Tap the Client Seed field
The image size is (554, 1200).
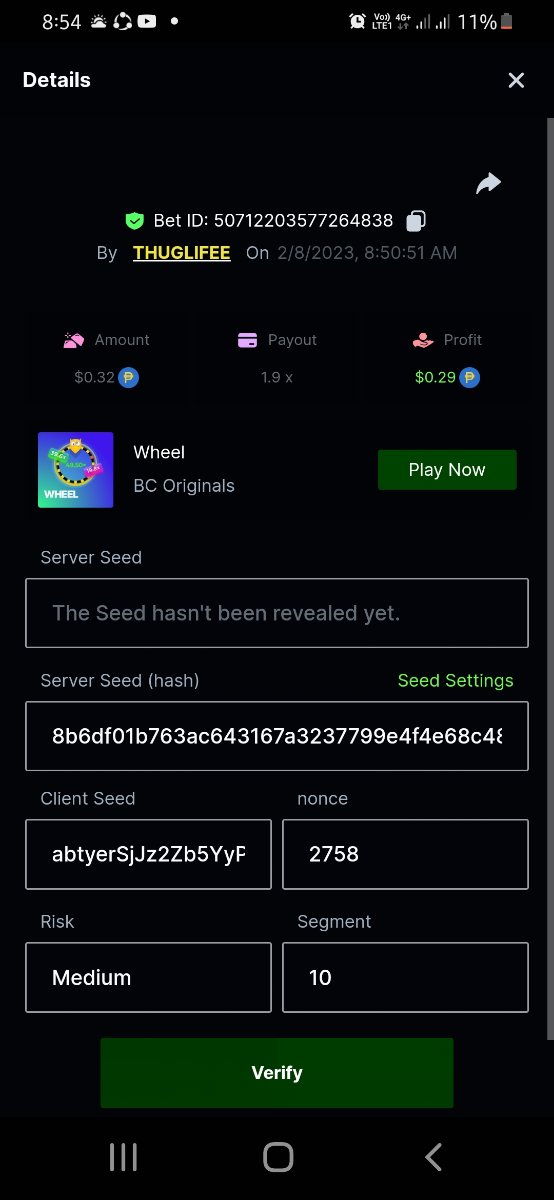click(149, 854)
